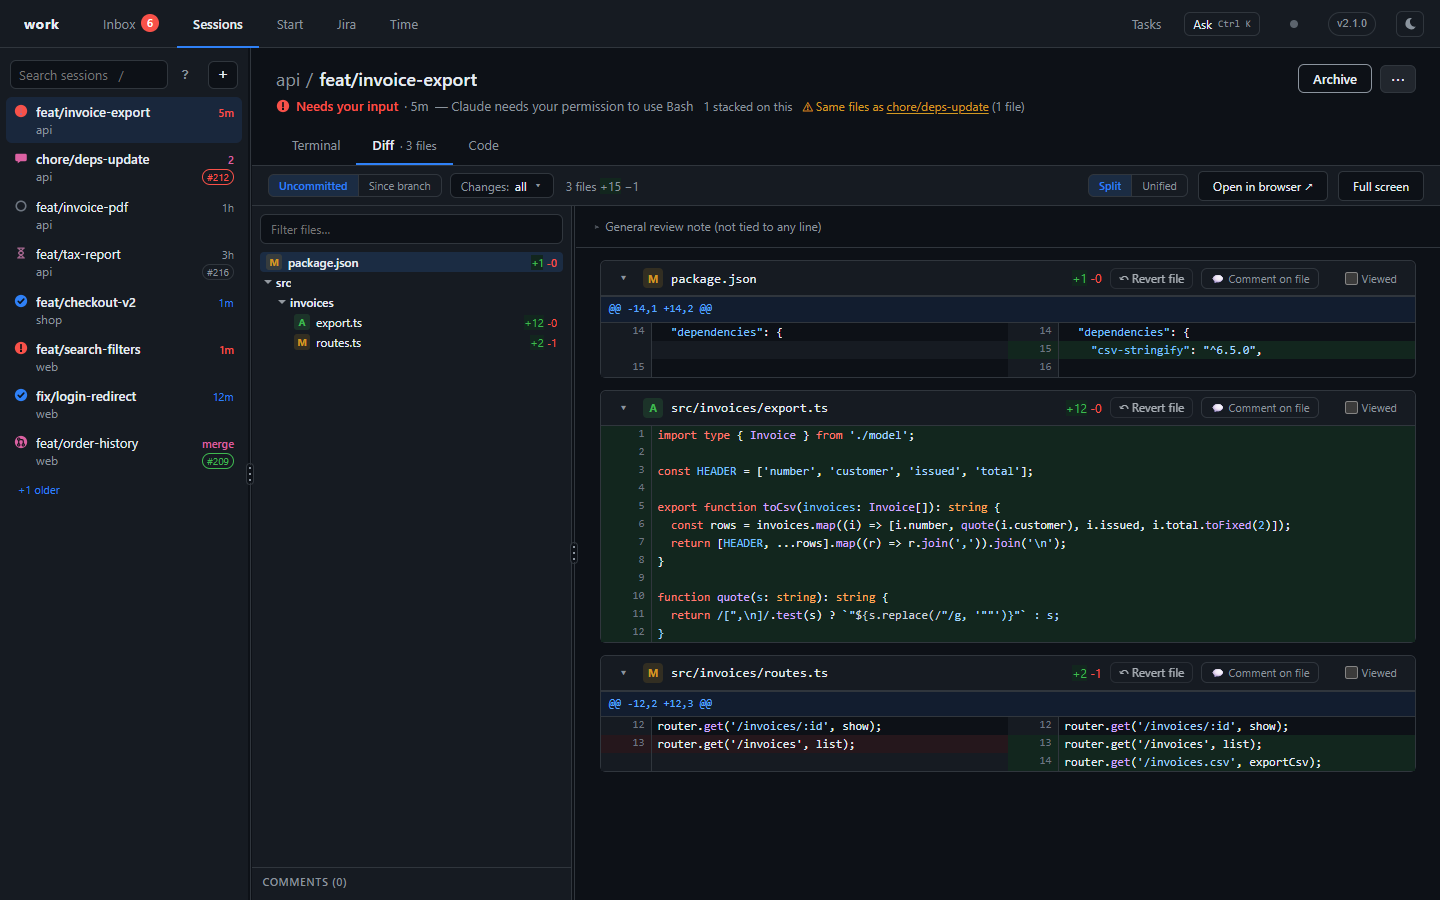Click the chat bubble icon of chore/deps-update
This screenshot has height=900, width=1440.
coord(21,159)
